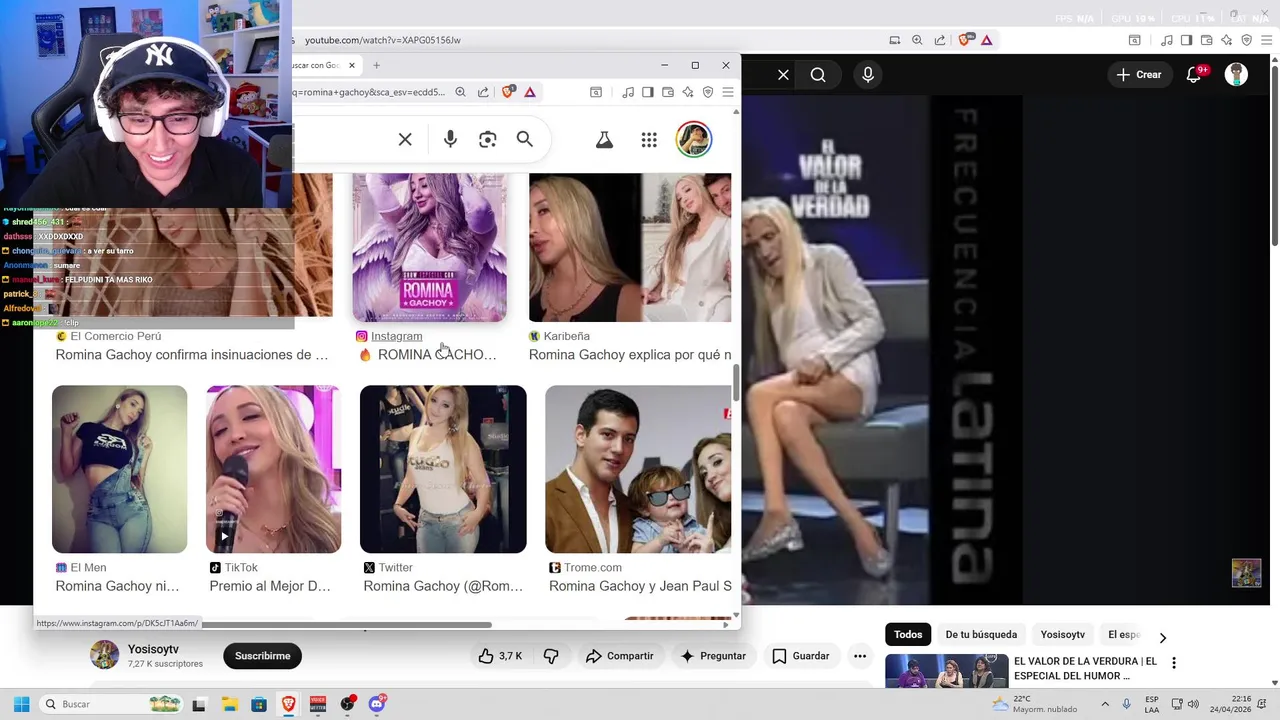Click the YouTube Crear button

click(x=1139, y=75)
